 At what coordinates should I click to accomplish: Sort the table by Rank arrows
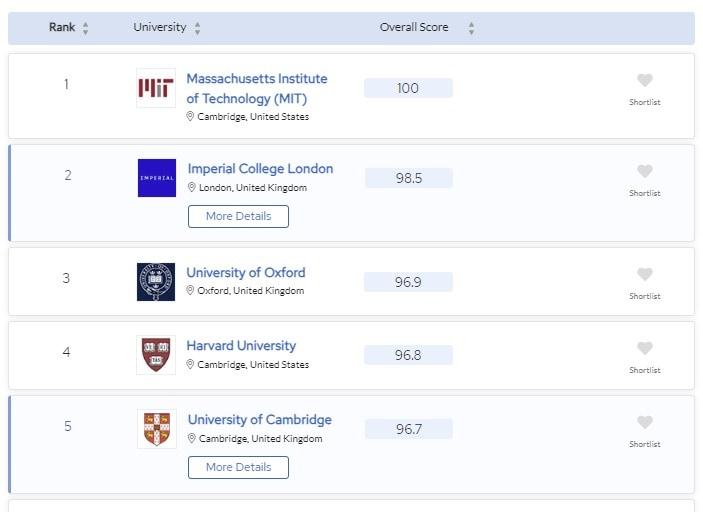tap(86, 28)
